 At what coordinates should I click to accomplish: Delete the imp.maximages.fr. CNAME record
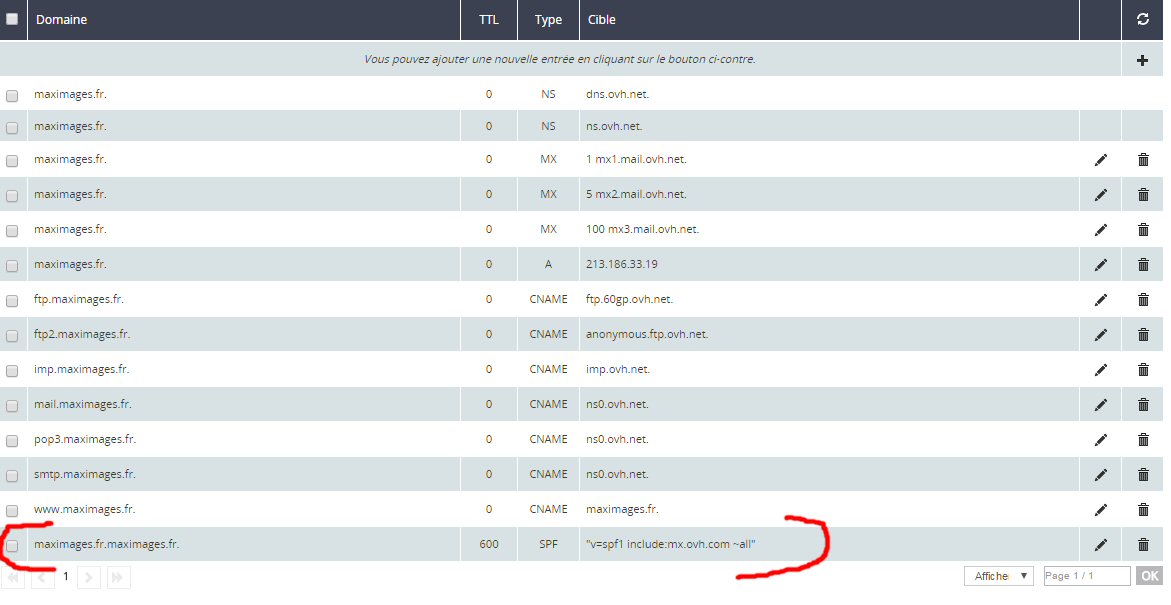[1143, 370]
